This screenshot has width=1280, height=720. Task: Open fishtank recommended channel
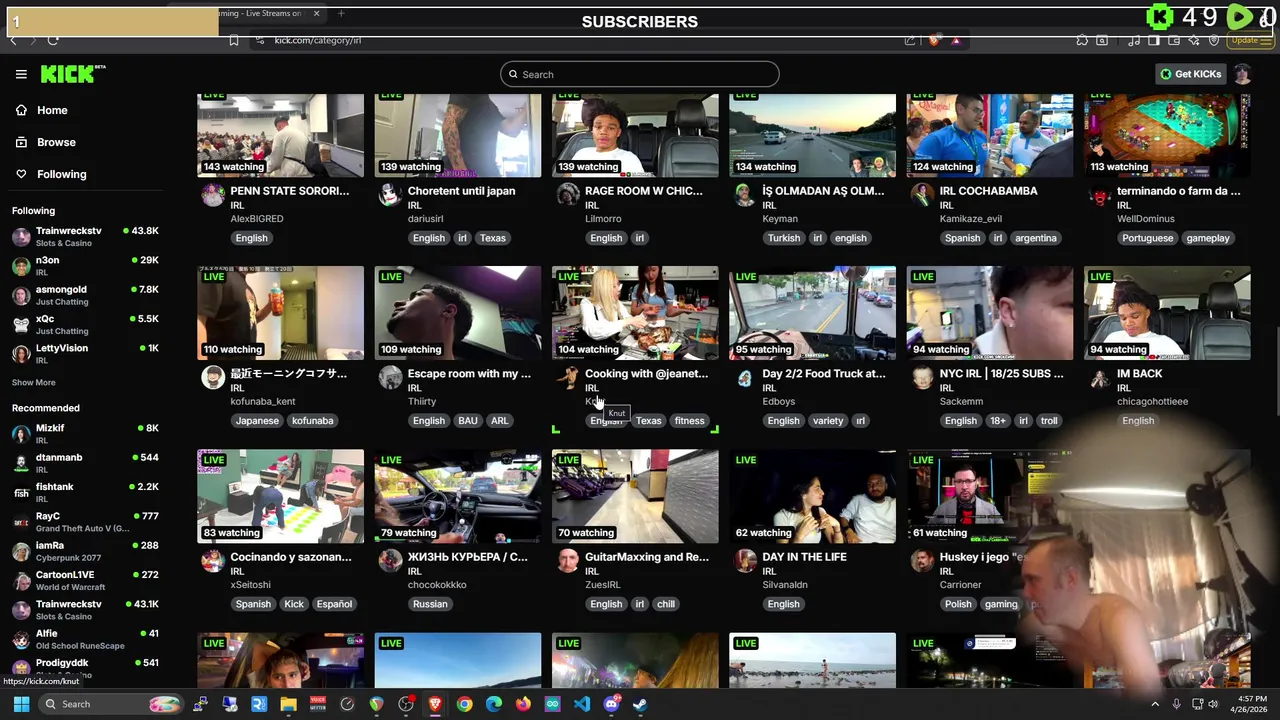[85, 492]
